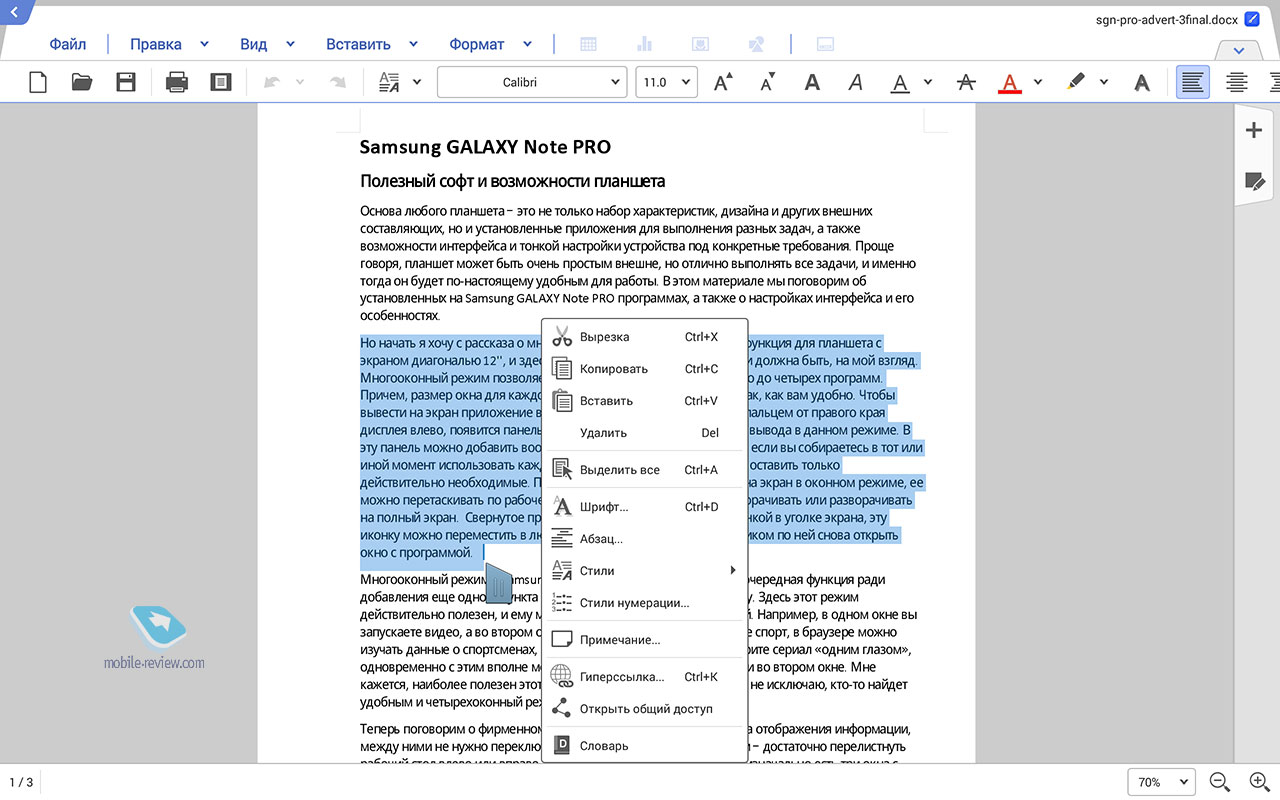Click the insert chart icon
The image size is (1280, 800).
coord(644,44)
